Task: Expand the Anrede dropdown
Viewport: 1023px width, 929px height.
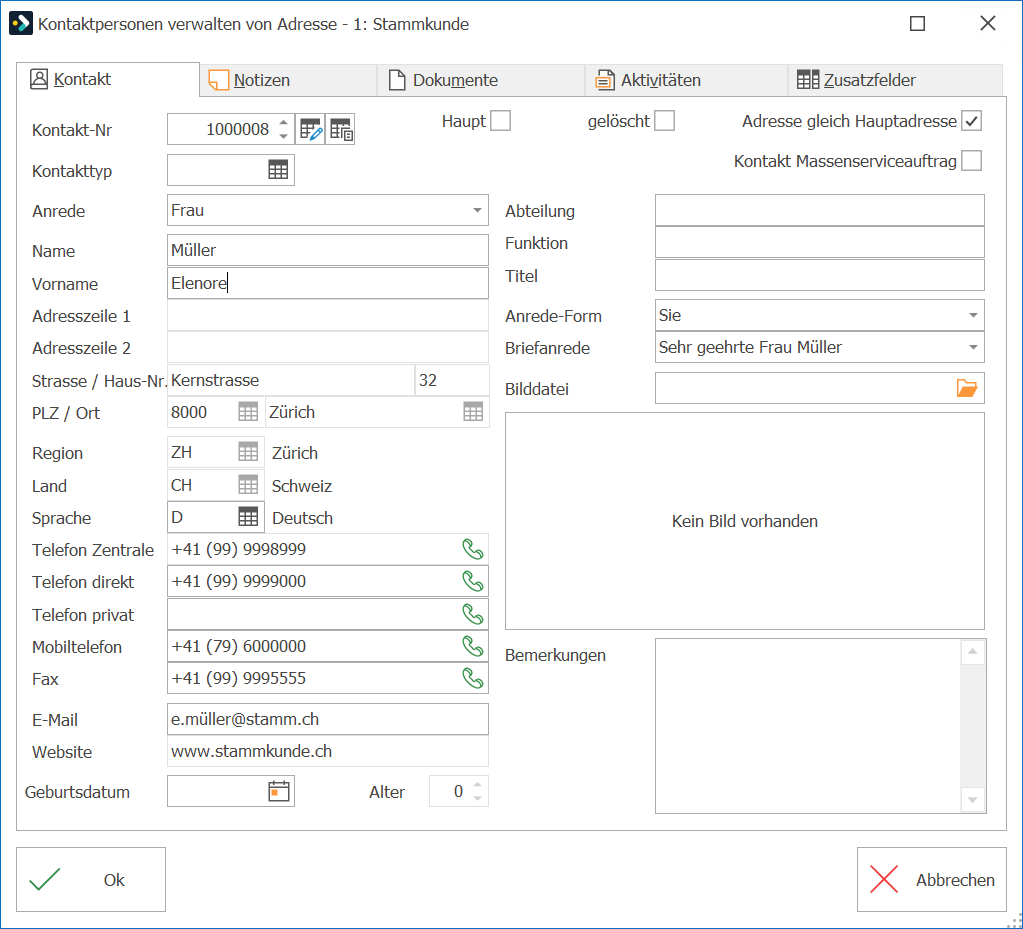Action: click(x=477, y=210)
